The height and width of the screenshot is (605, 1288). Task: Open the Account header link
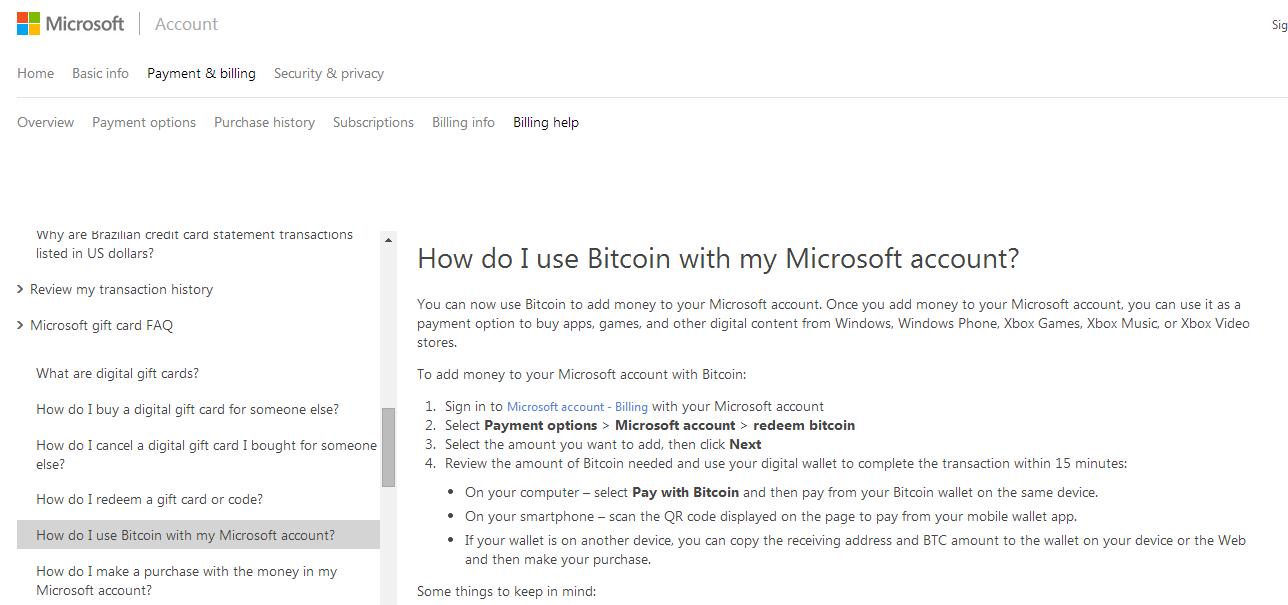point(186,24)
